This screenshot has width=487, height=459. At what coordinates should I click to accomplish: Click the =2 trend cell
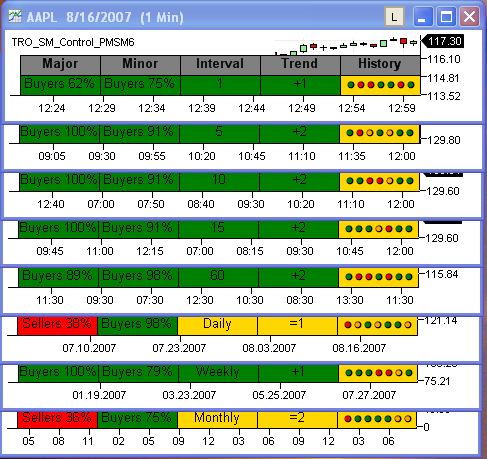(x=297, y=419)
